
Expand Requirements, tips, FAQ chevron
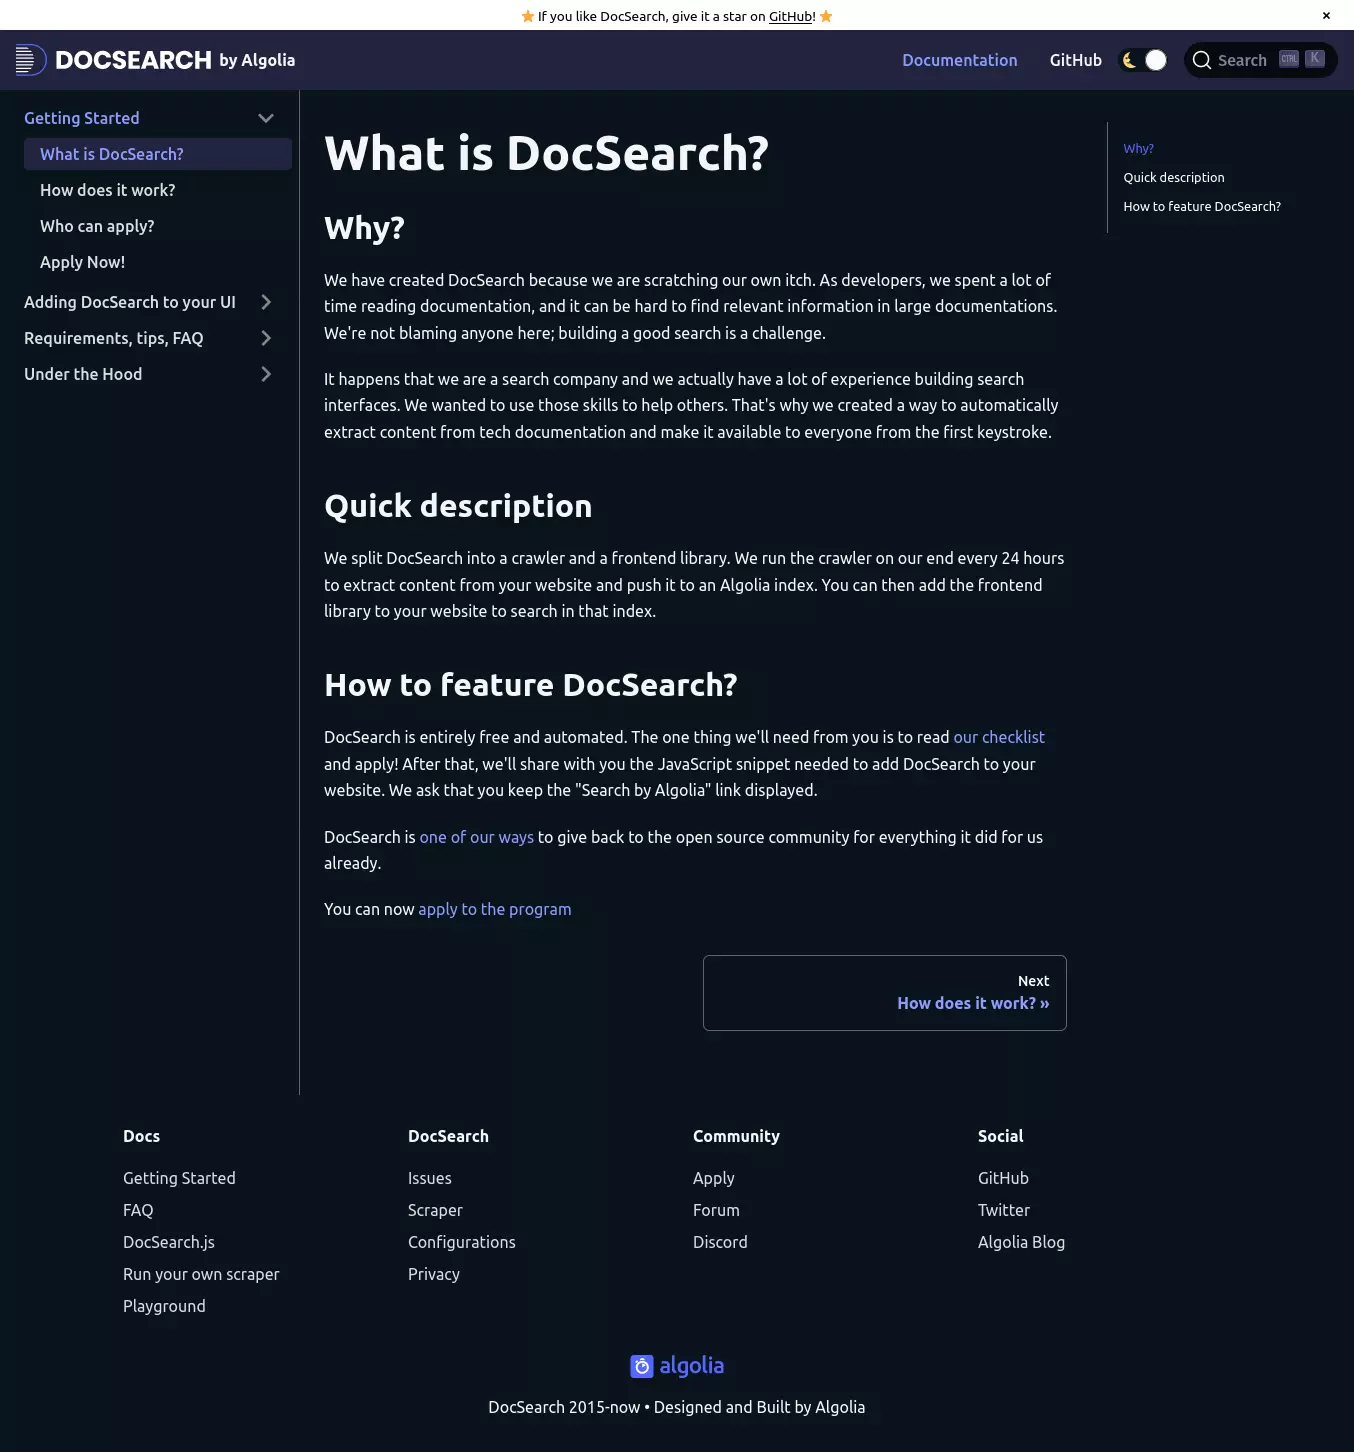click(266, 338)
